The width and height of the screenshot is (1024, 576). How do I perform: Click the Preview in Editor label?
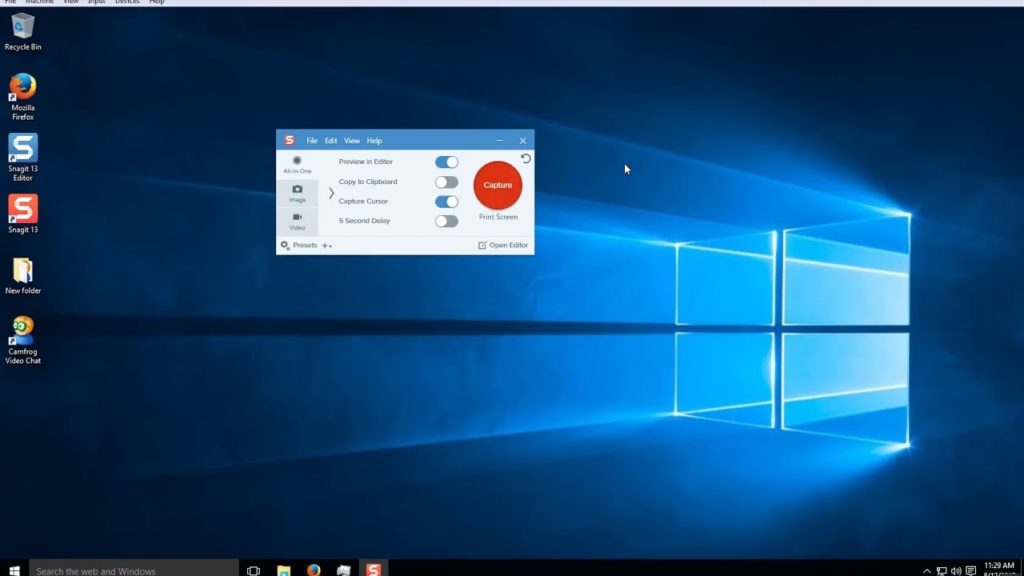point(366,162)
